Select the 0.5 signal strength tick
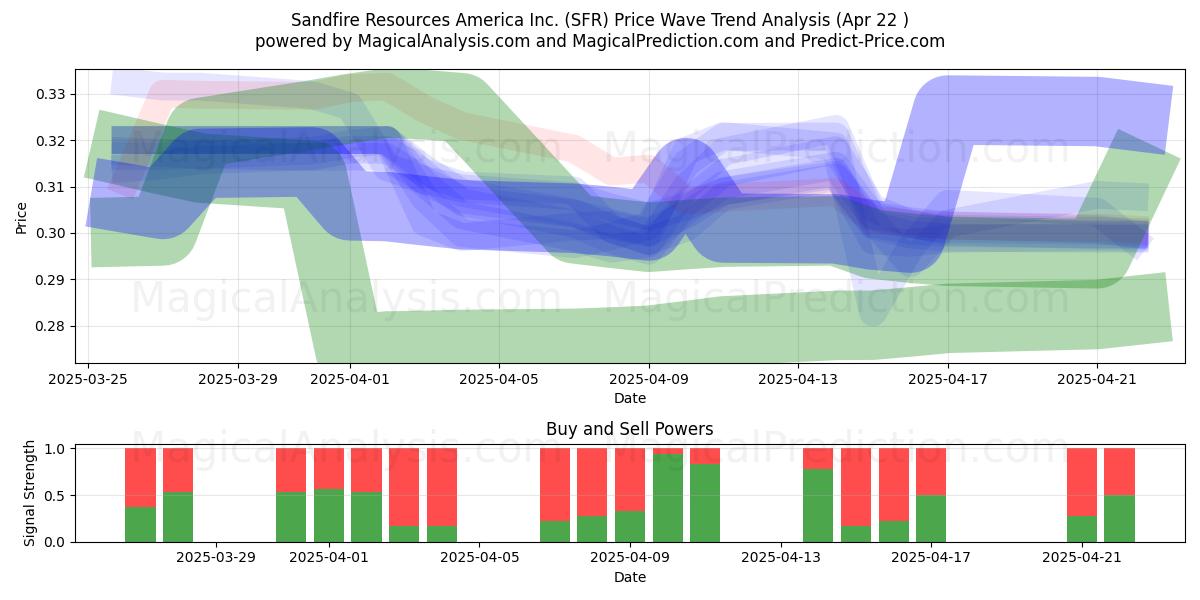 pyautogui.click(x=56, y=495)
